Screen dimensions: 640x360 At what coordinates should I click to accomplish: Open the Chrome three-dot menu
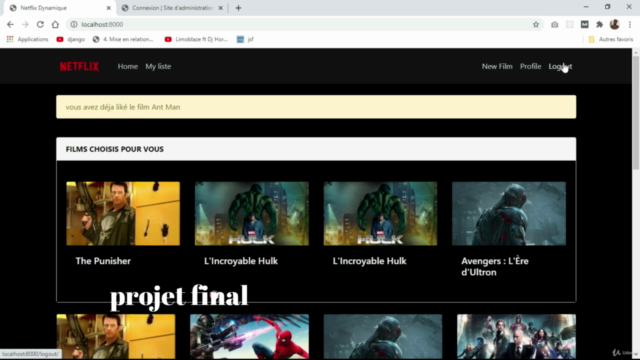[x=630, y=24]
